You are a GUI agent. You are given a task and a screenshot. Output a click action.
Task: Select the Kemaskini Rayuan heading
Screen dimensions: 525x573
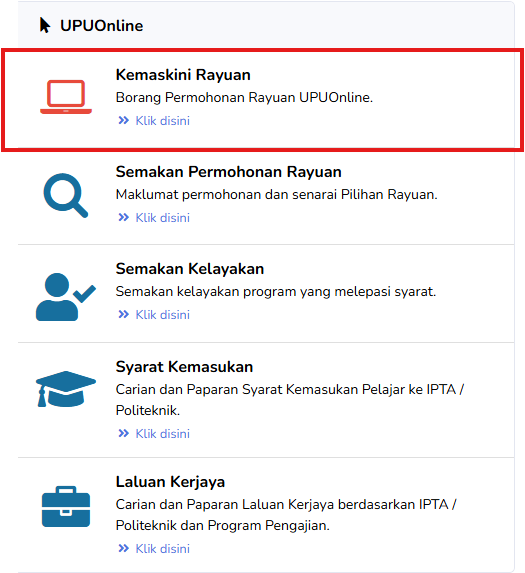coord(183,75)
